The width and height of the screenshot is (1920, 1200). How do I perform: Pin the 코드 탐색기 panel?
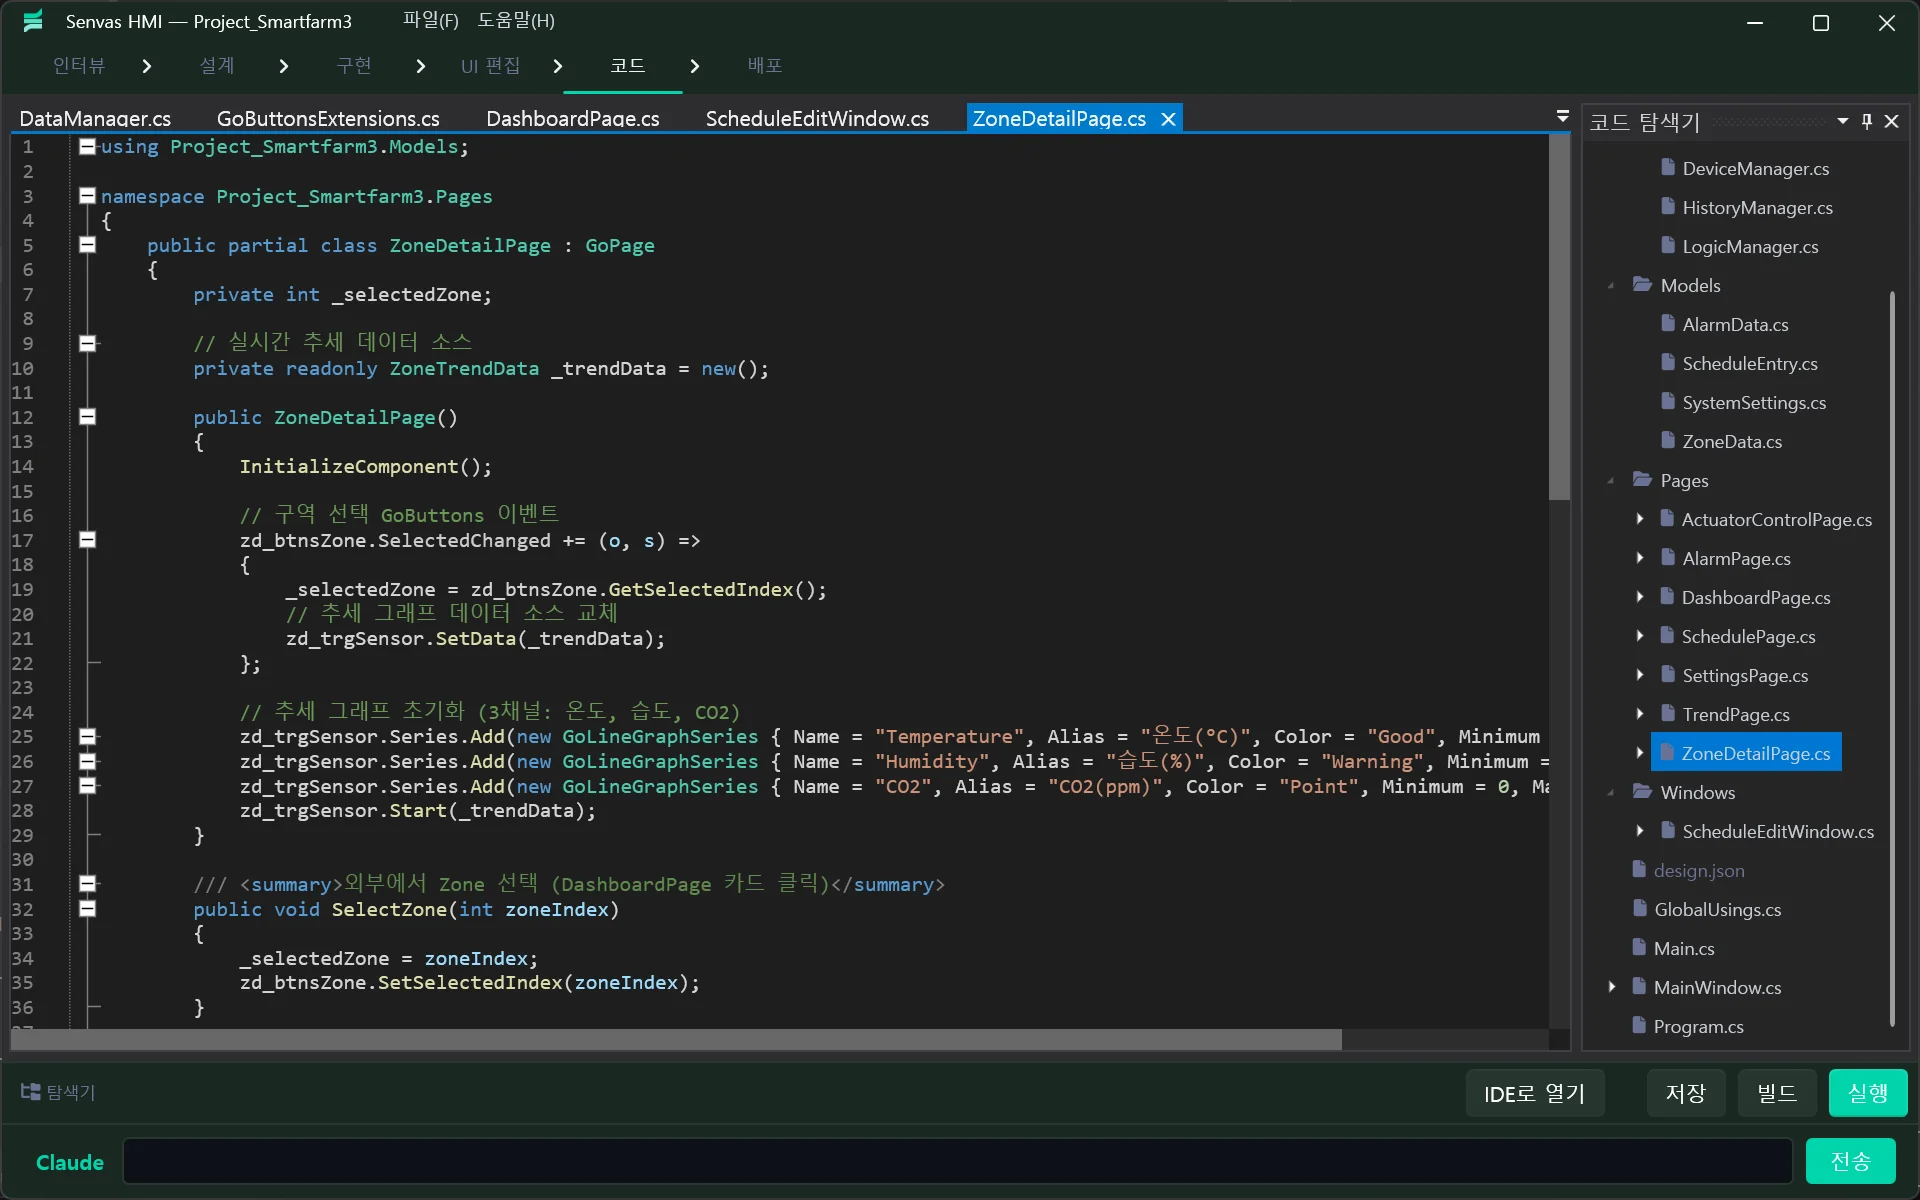(x=1866, y=121)
